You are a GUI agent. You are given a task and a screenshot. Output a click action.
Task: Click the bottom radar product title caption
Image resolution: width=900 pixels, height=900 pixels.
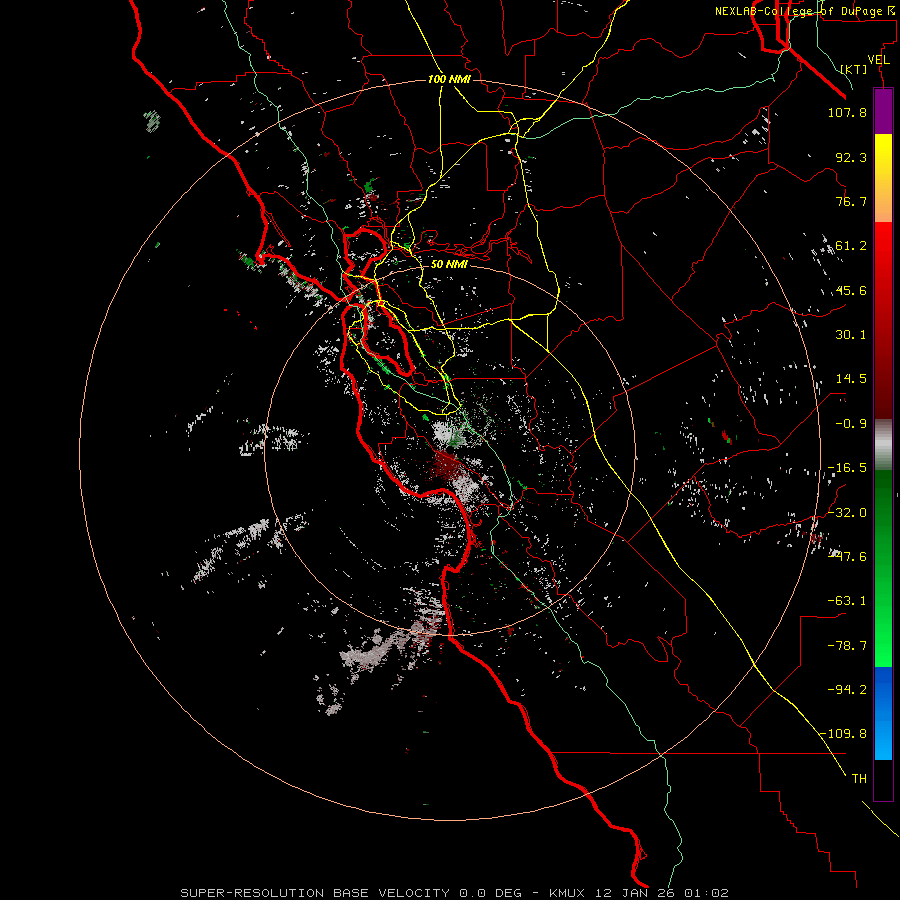coord(455,893)
